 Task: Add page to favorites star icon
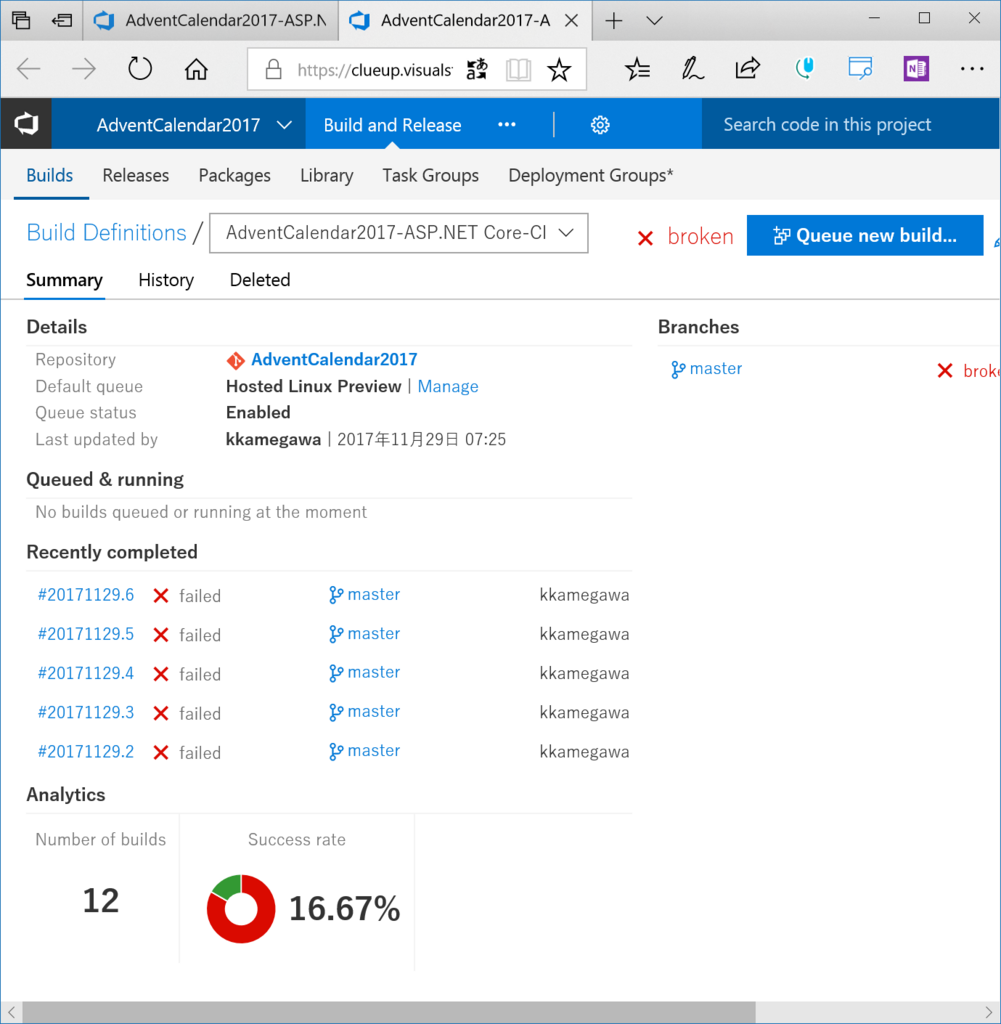[x=559, y=69]
